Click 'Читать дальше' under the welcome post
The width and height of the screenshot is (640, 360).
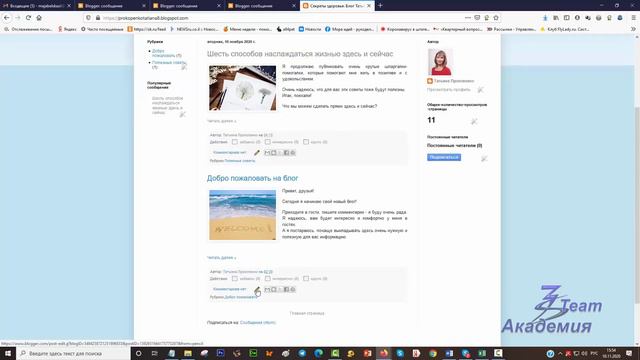(x=221, y=258)
